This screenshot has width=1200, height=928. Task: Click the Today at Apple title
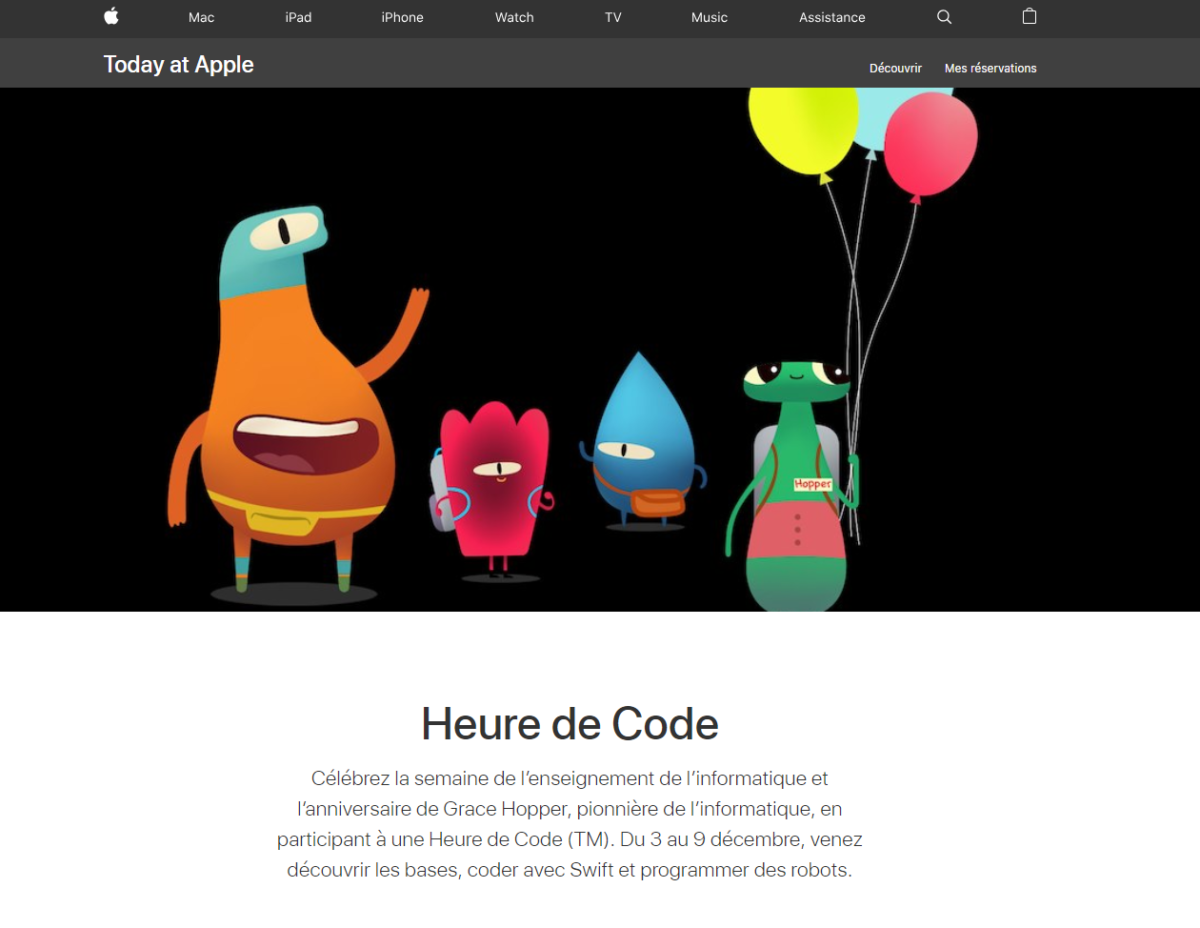click(x=178, y=65)
